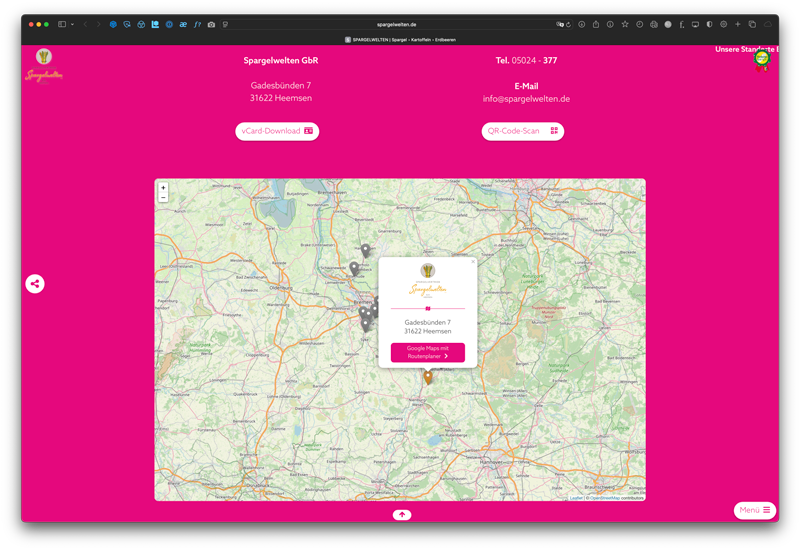Screen dimensions: 800x550
Task: Click the OpenStreetMap attribution link
Action: (604, 497)
